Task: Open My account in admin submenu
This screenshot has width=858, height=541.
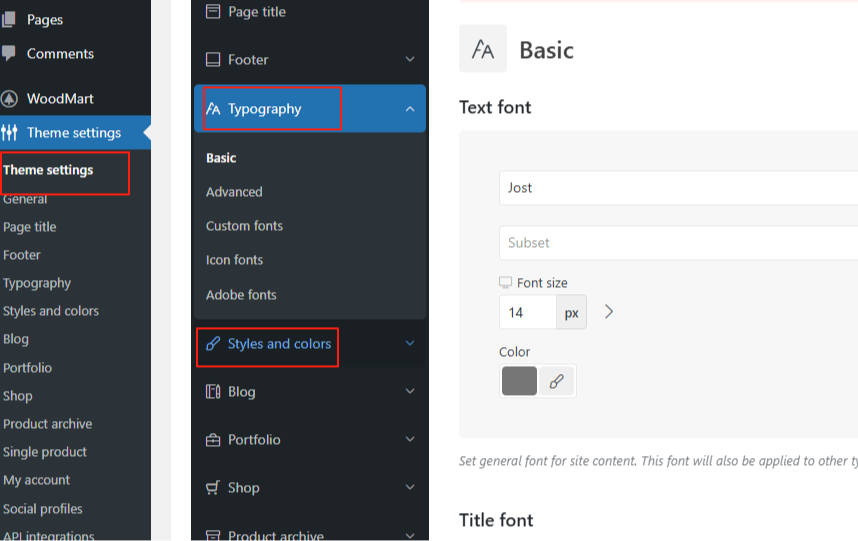Action: click(x=37, y=480)
